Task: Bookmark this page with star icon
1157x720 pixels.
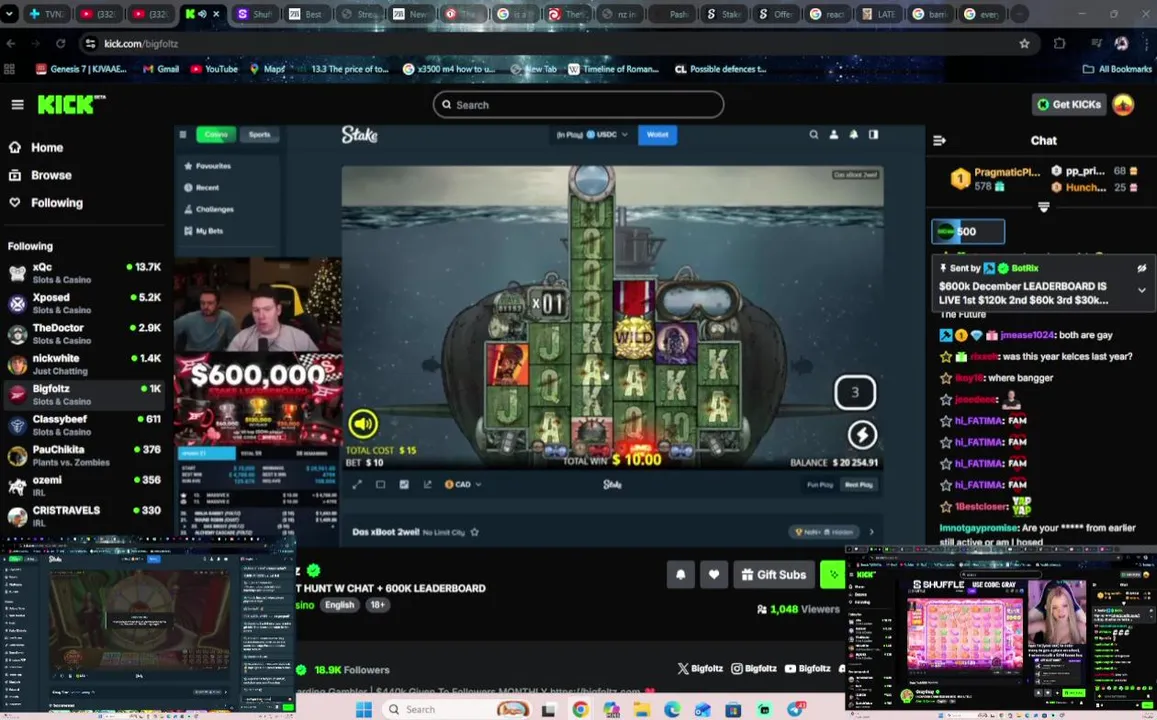Action: click(x=1024, y=44)
